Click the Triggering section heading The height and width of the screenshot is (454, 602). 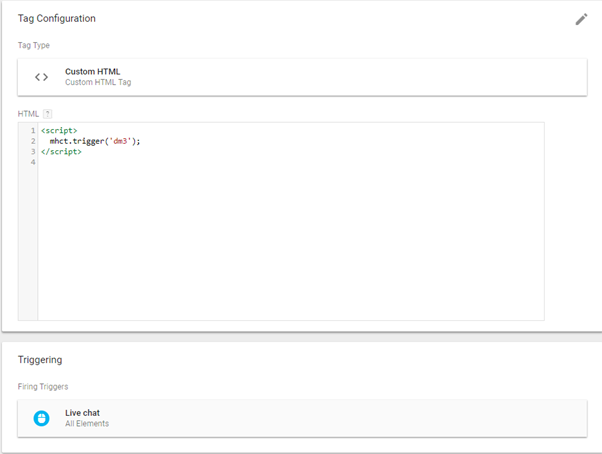[x=40, y=360]
